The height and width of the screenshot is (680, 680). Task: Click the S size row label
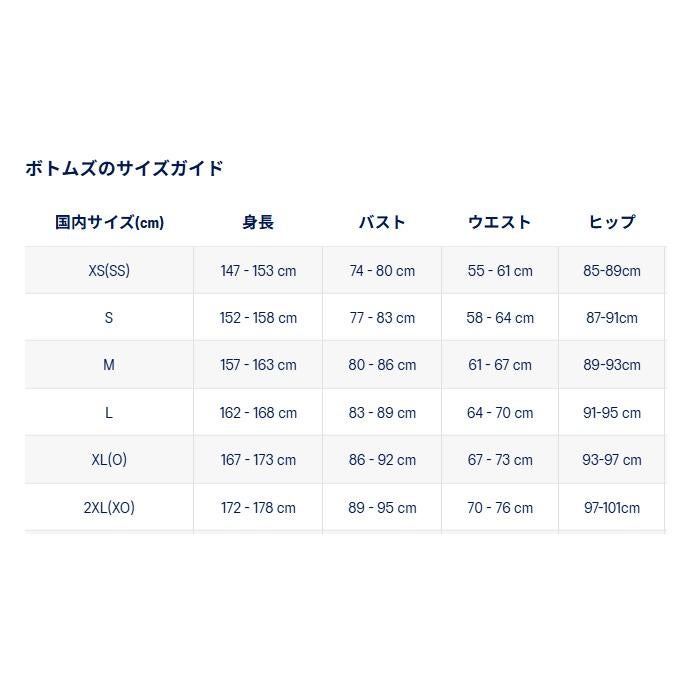coord(109,318)
